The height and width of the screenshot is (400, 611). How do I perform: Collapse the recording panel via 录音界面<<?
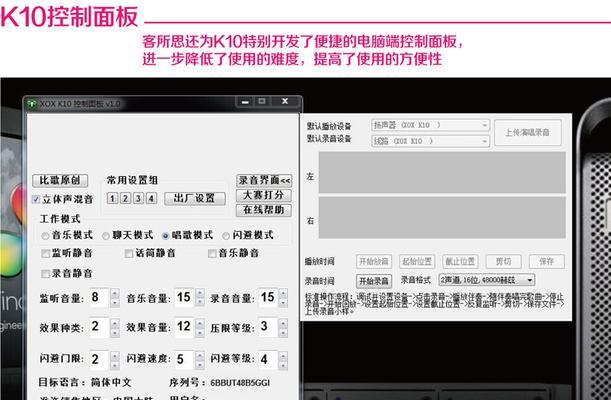264,180
